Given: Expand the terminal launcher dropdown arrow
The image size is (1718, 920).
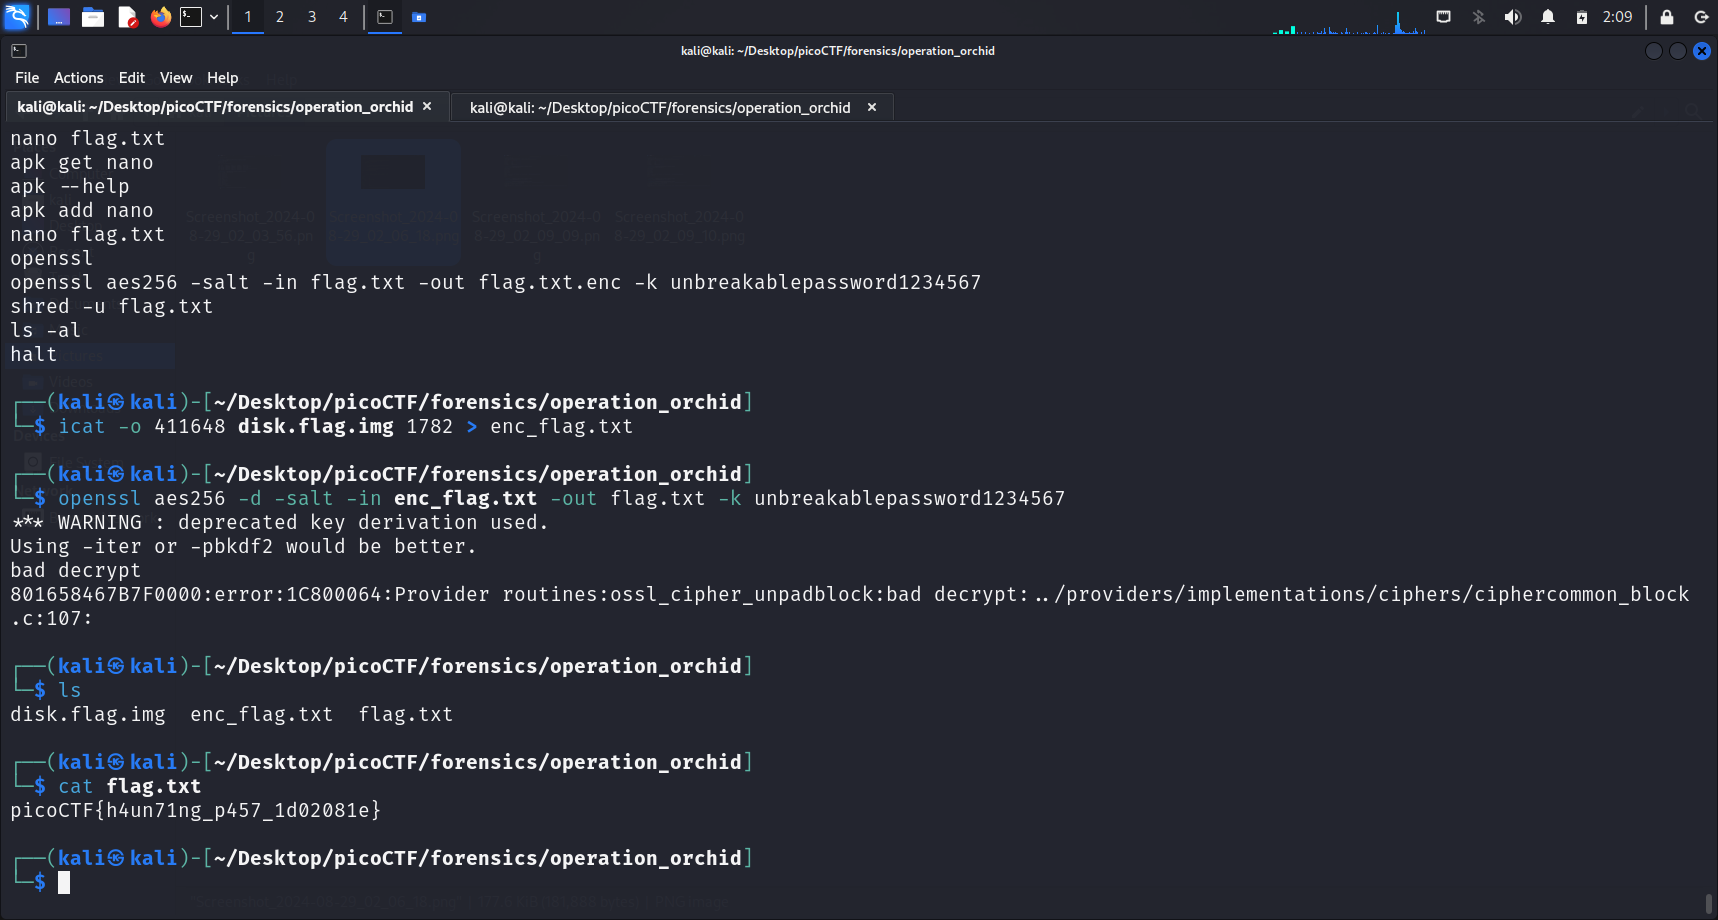Looking at the screenshot, I should 214,17.
